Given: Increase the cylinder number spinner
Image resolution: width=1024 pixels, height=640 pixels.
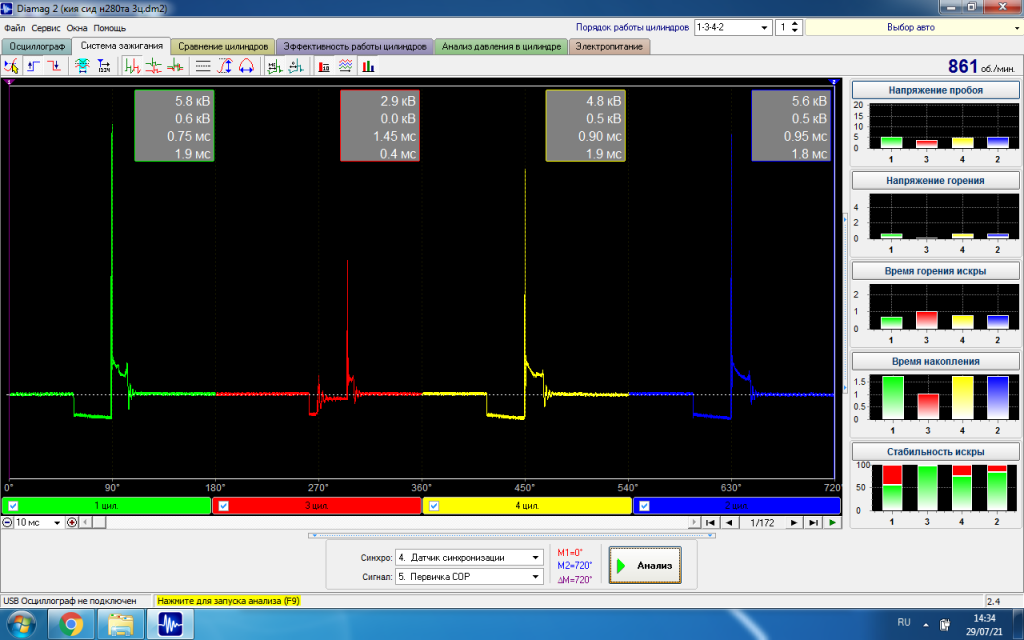Looking at the screenshot, I should coord(795,24).
